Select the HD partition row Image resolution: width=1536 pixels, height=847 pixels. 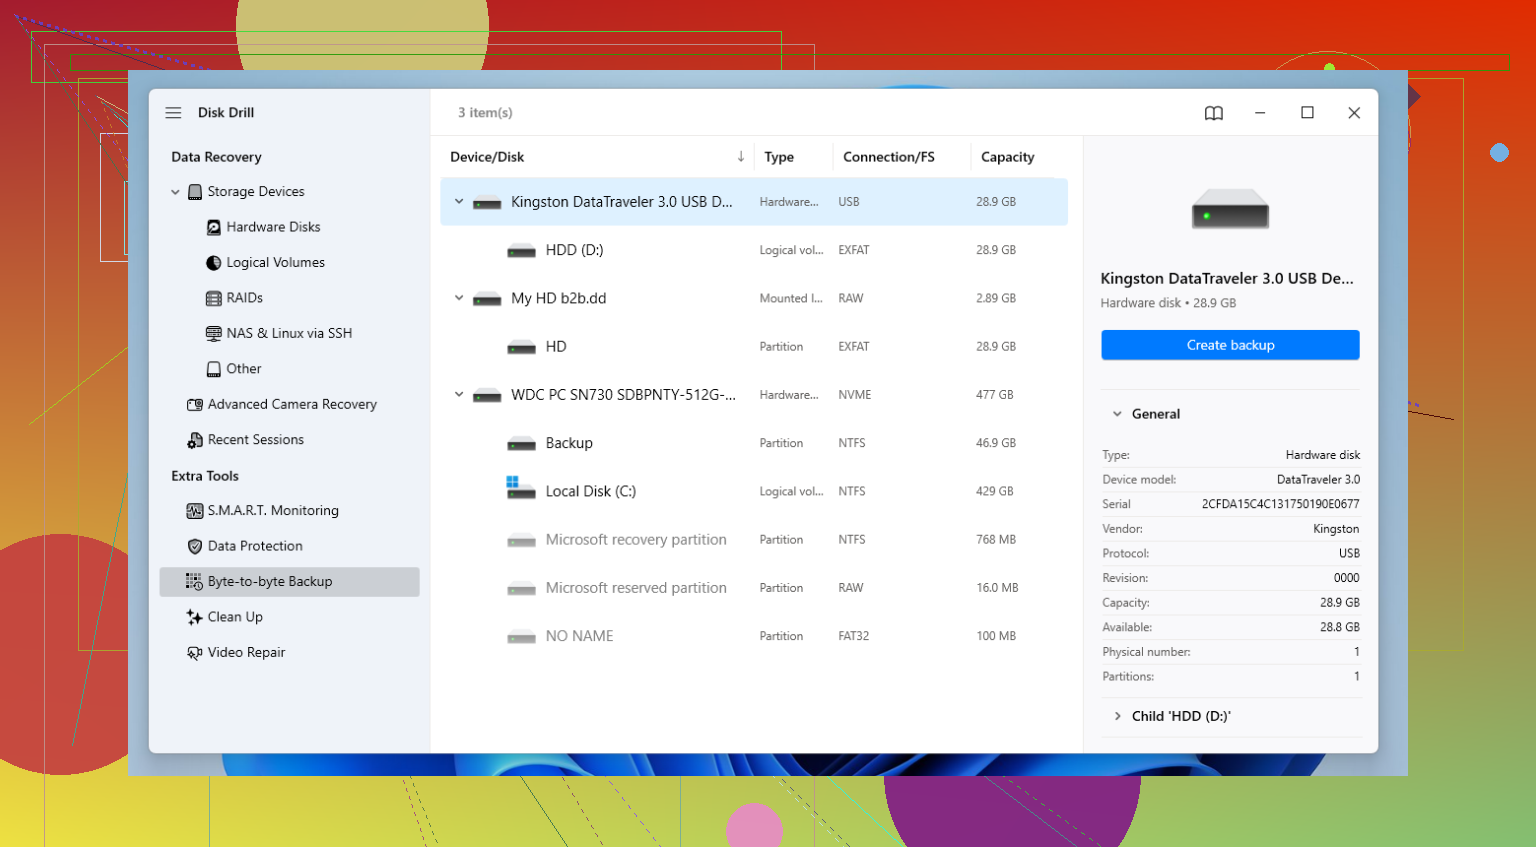click(754, 347)
